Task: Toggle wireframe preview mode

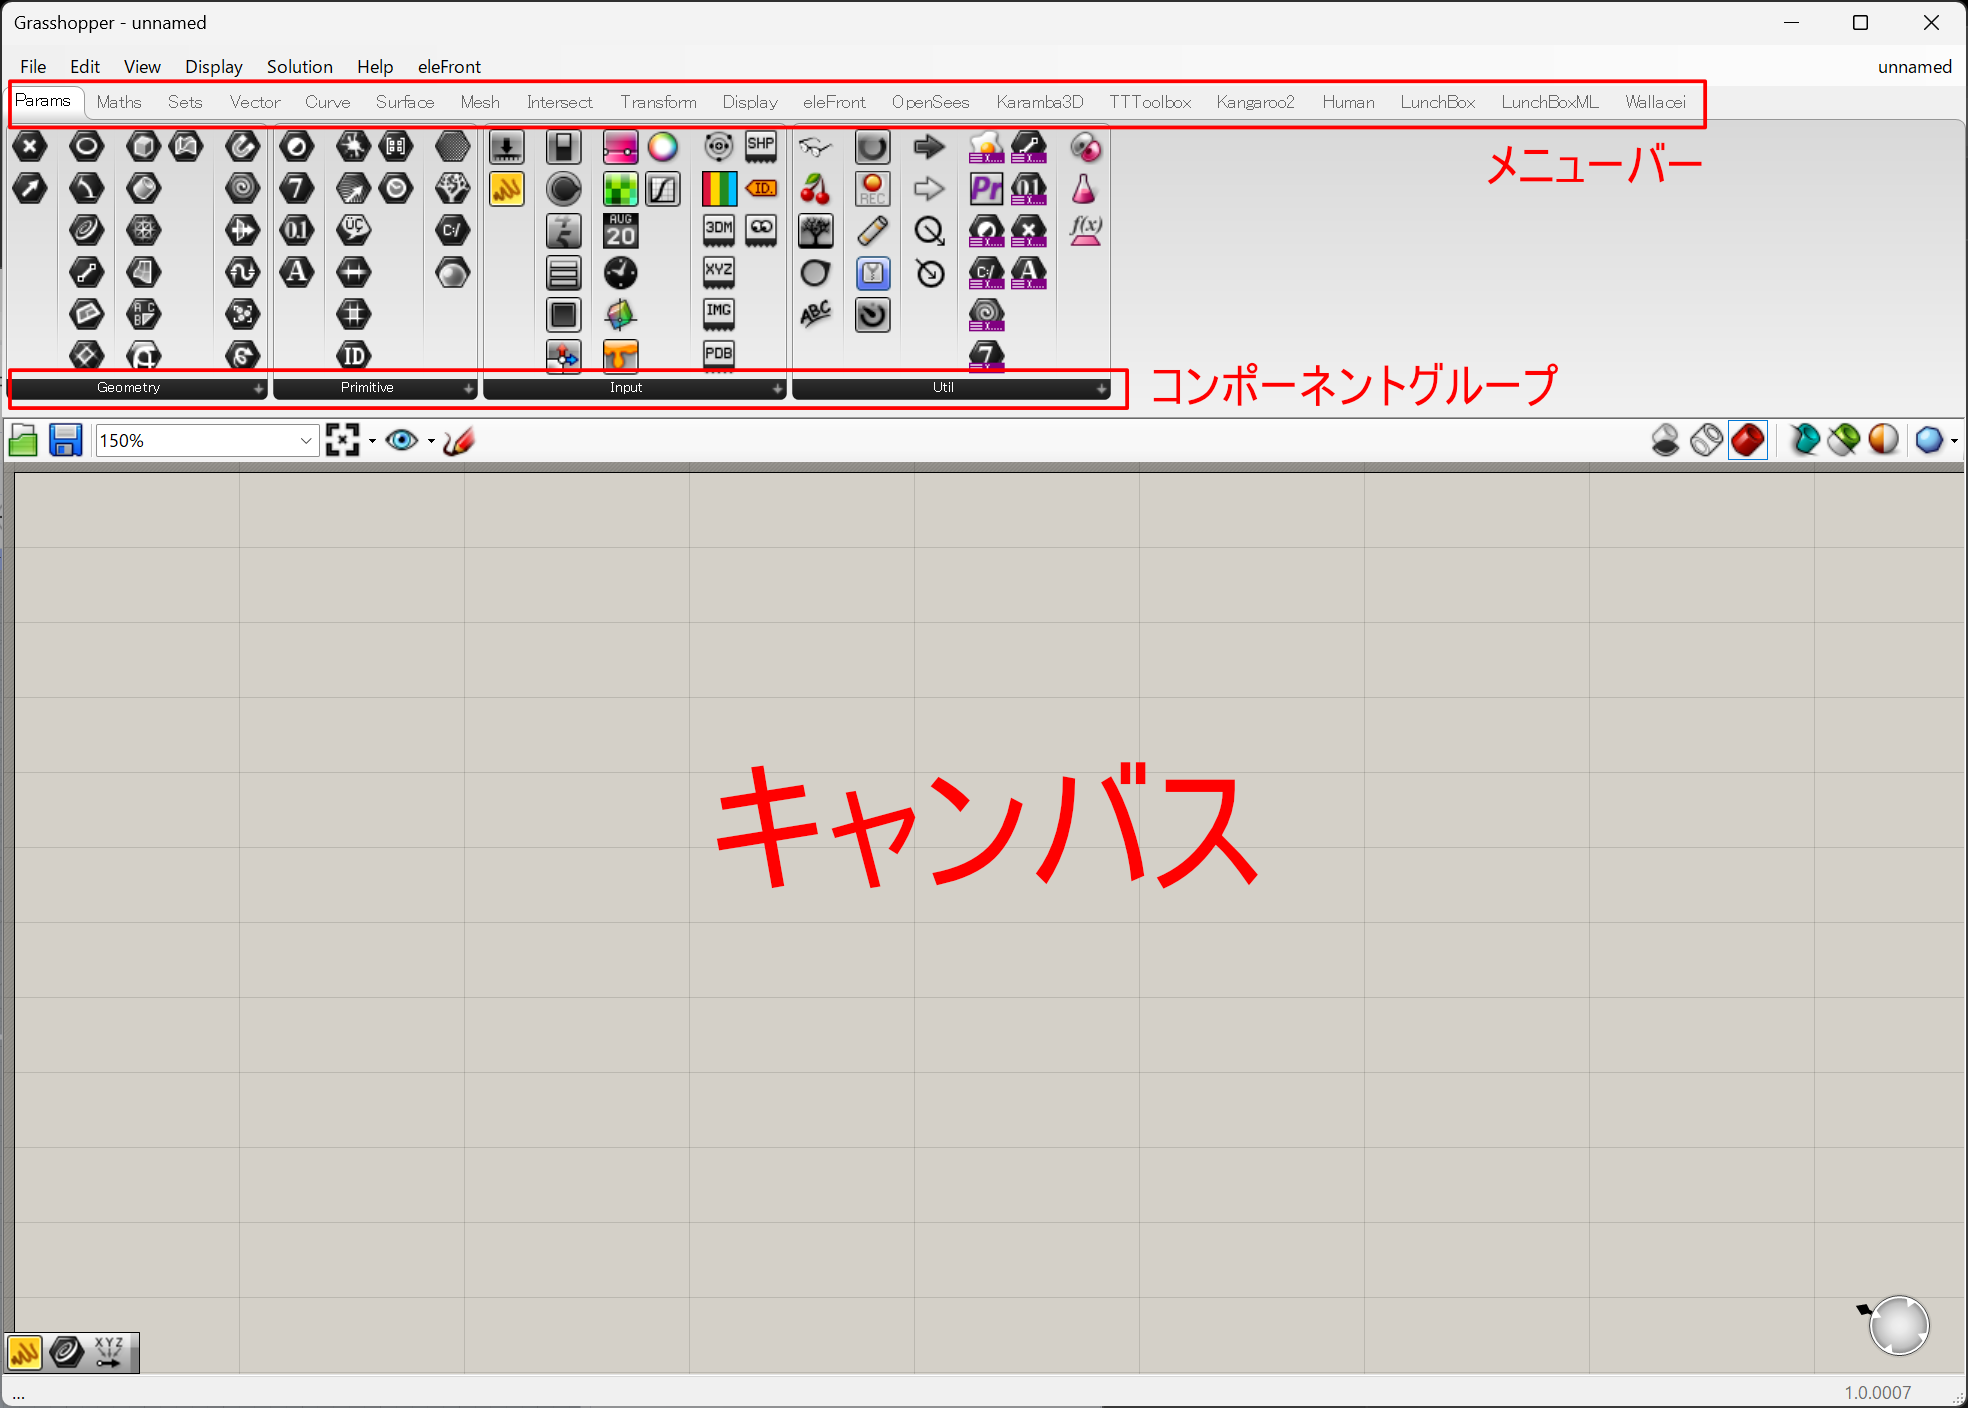Action: [1706, 440]
